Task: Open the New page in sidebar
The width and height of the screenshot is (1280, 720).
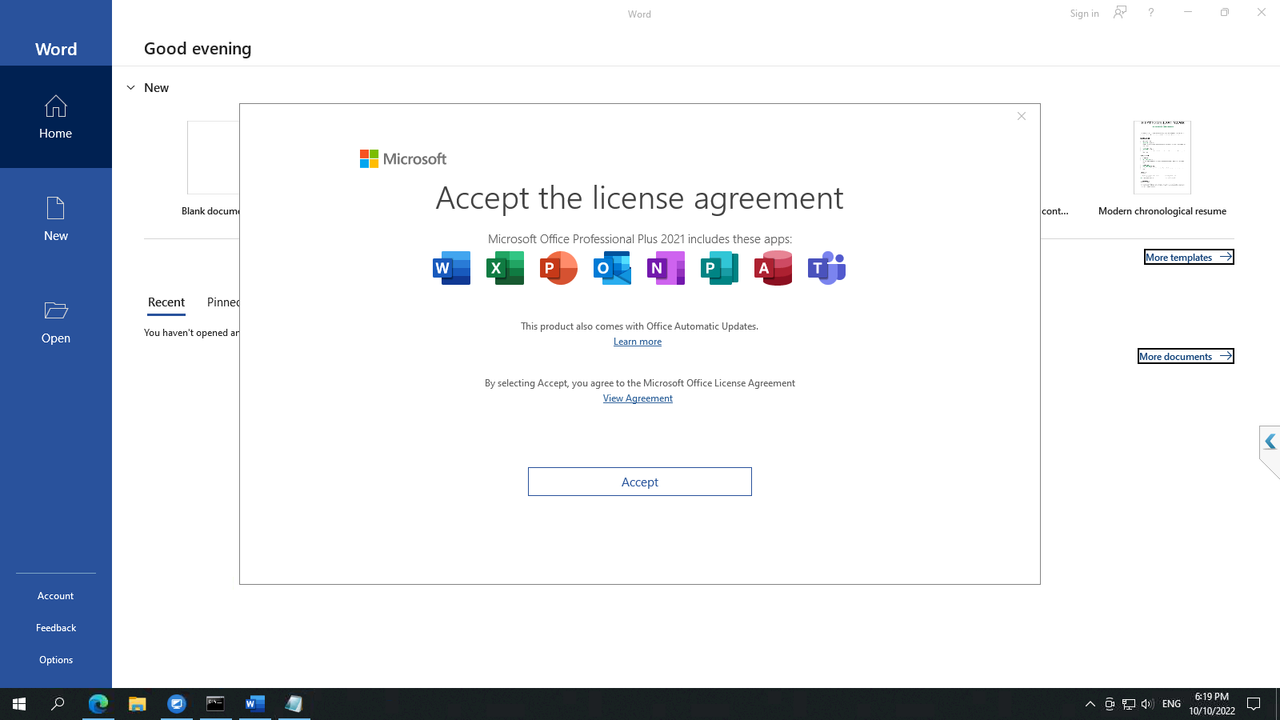Action: 56,219
